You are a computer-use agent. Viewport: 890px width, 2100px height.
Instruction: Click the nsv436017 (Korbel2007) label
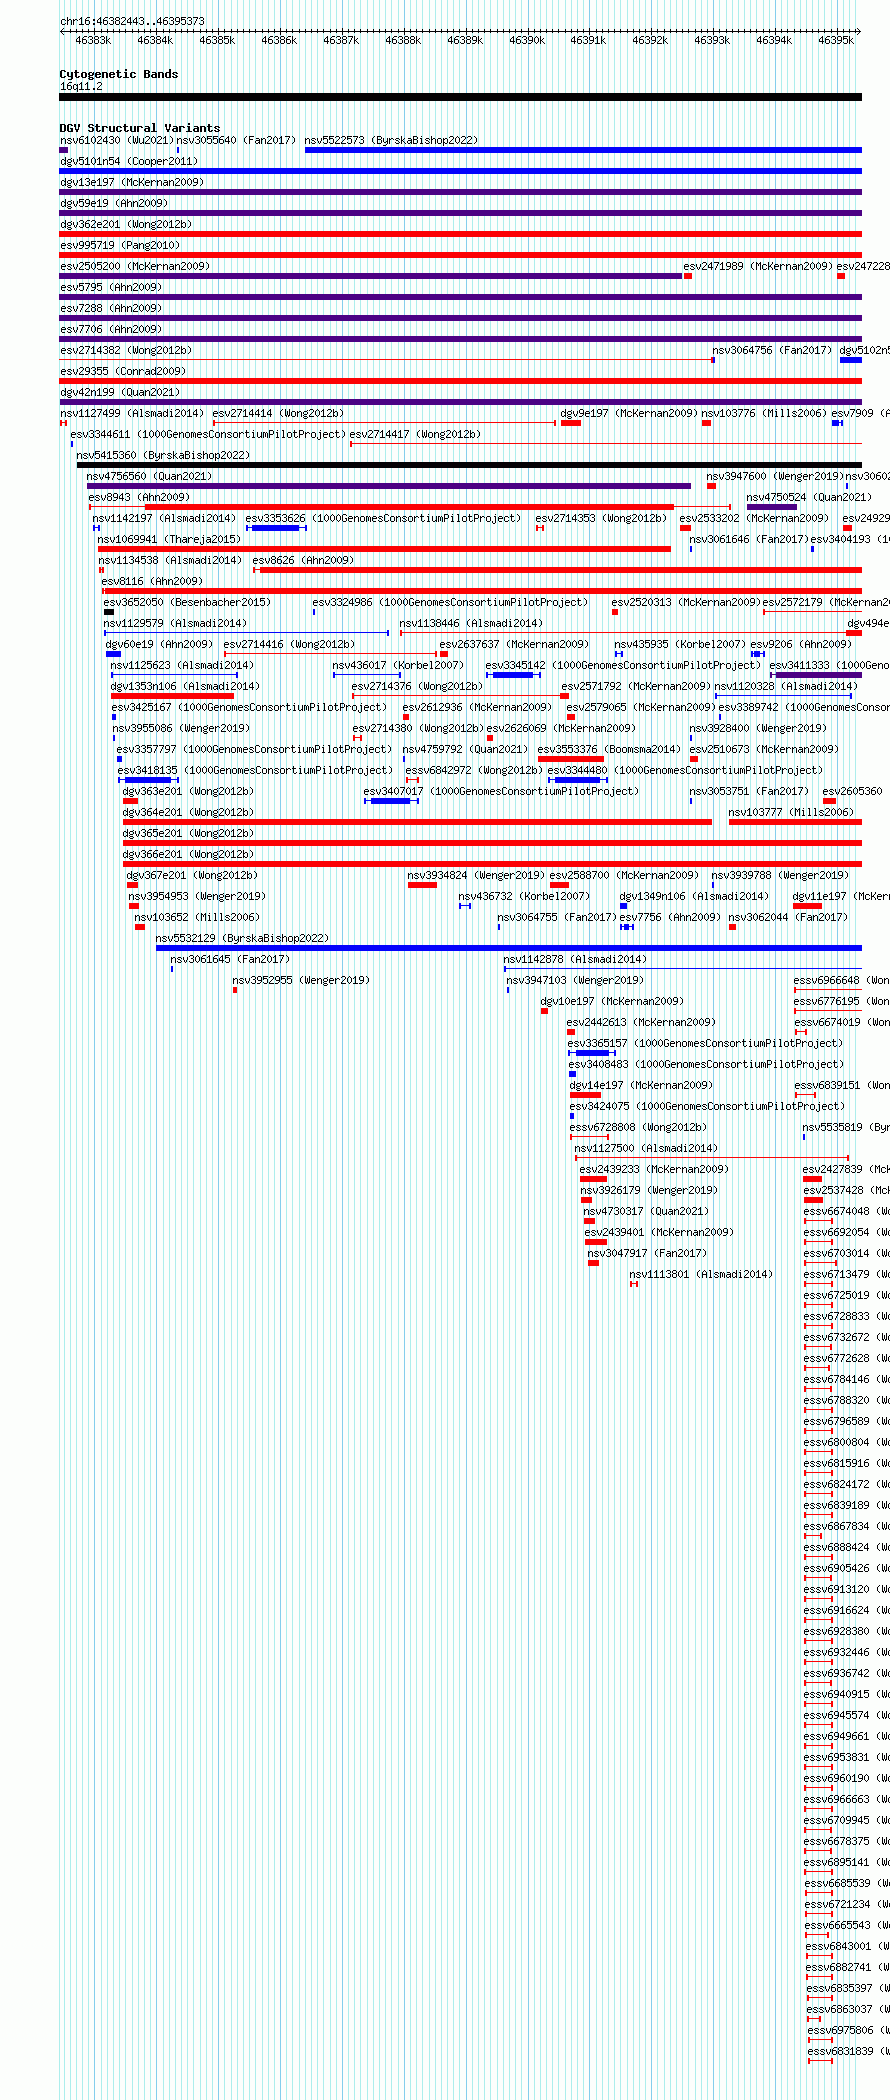coord(399,665)
